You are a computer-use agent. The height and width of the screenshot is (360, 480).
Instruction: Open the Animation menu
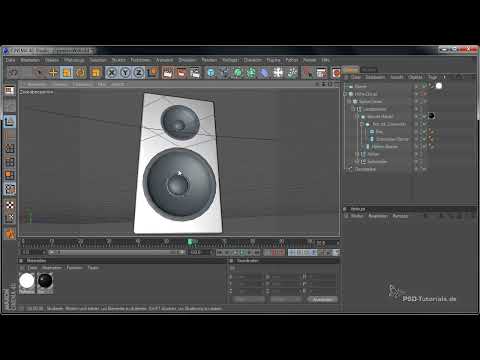tap(164, 60)
